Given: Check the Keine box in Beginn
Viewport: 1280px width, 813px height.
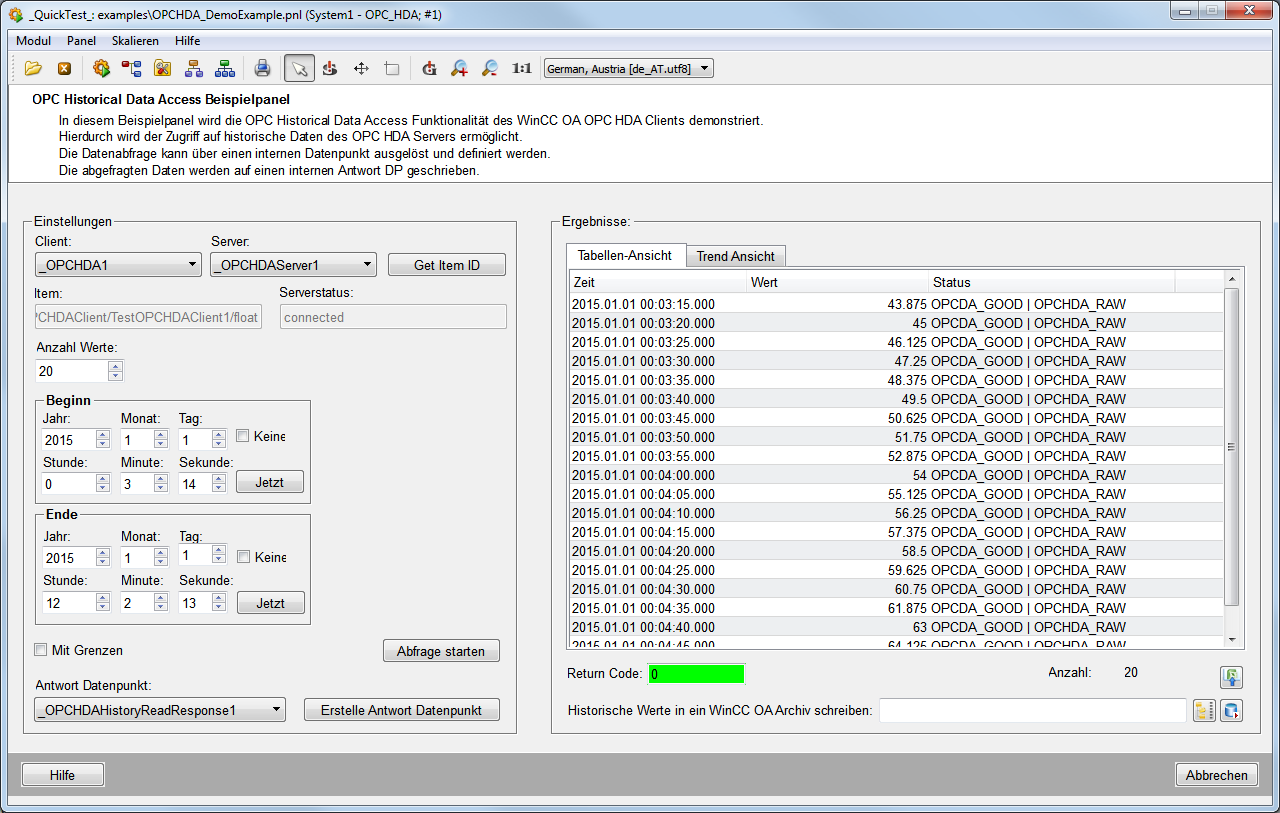Looking at the screenshot, I should [x=243, y=436].
